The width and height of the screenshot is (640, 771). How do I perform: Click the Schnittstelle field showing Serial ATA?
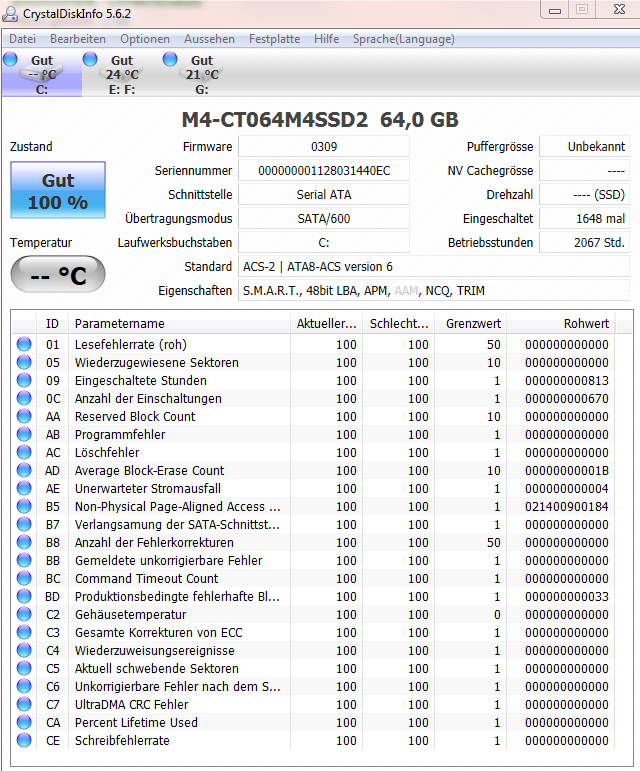pyautogui.click(x=324, y=195)
